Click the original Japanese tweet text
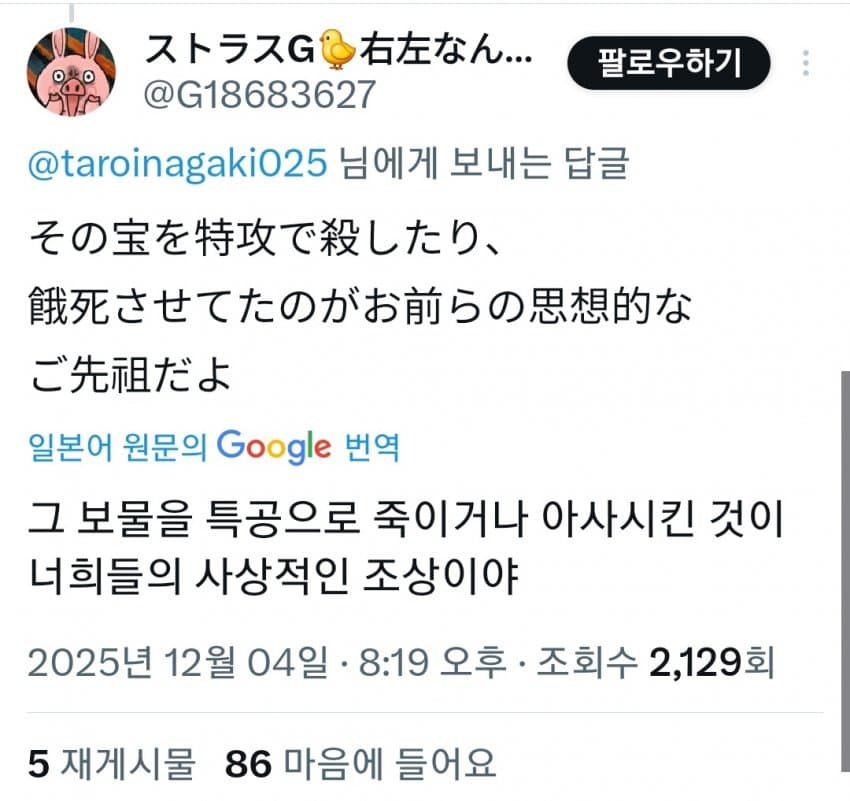Screen dimensions: 850x801 (x=360, y=307)
